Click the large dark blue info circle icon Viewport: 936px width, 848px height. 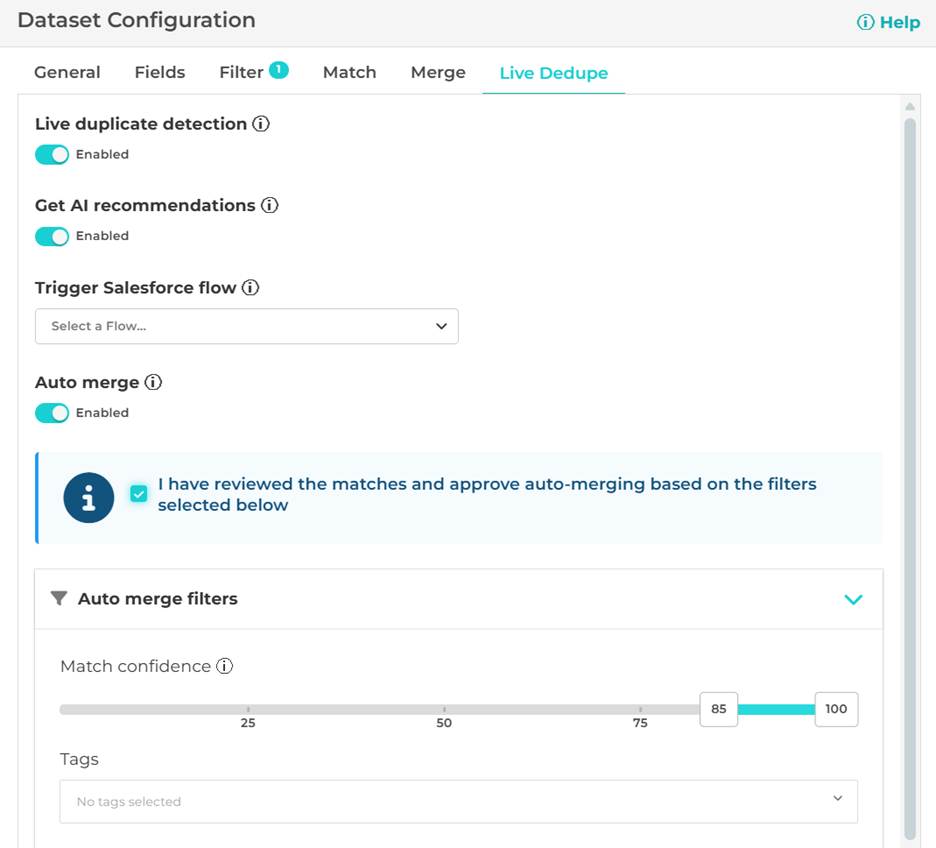click(x=88, y=497)
